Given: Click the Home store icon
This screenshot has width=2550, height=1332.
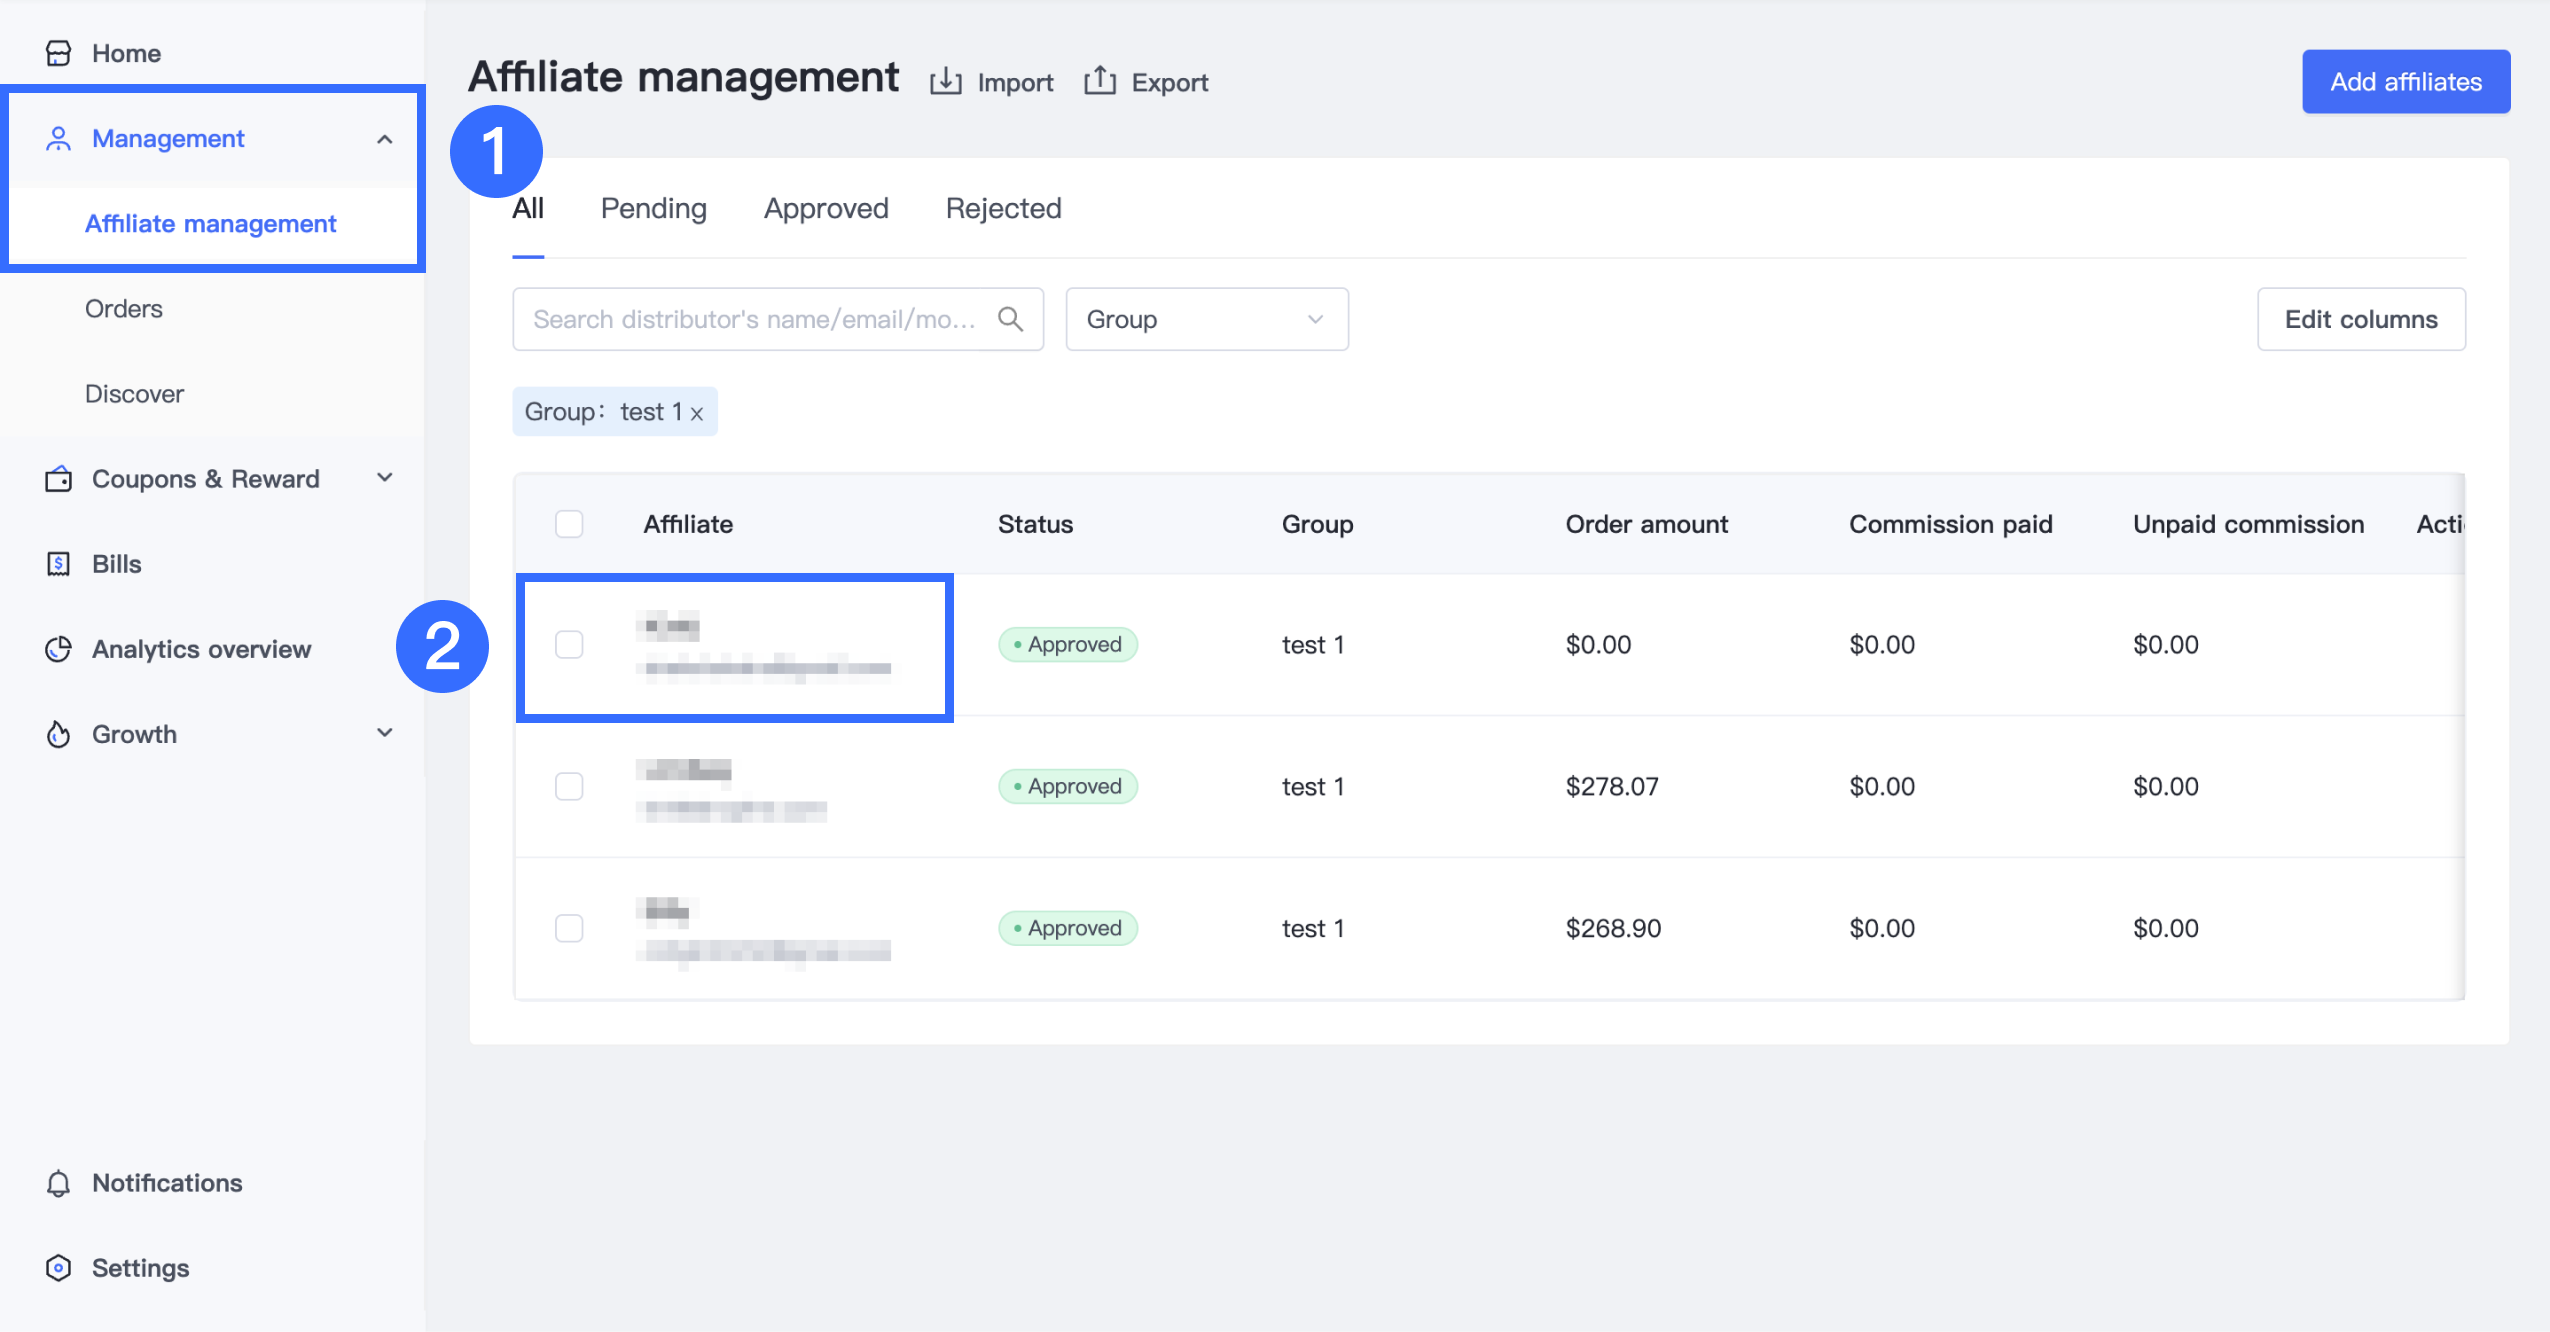Looking at the screenshot, I should [58, 53].
